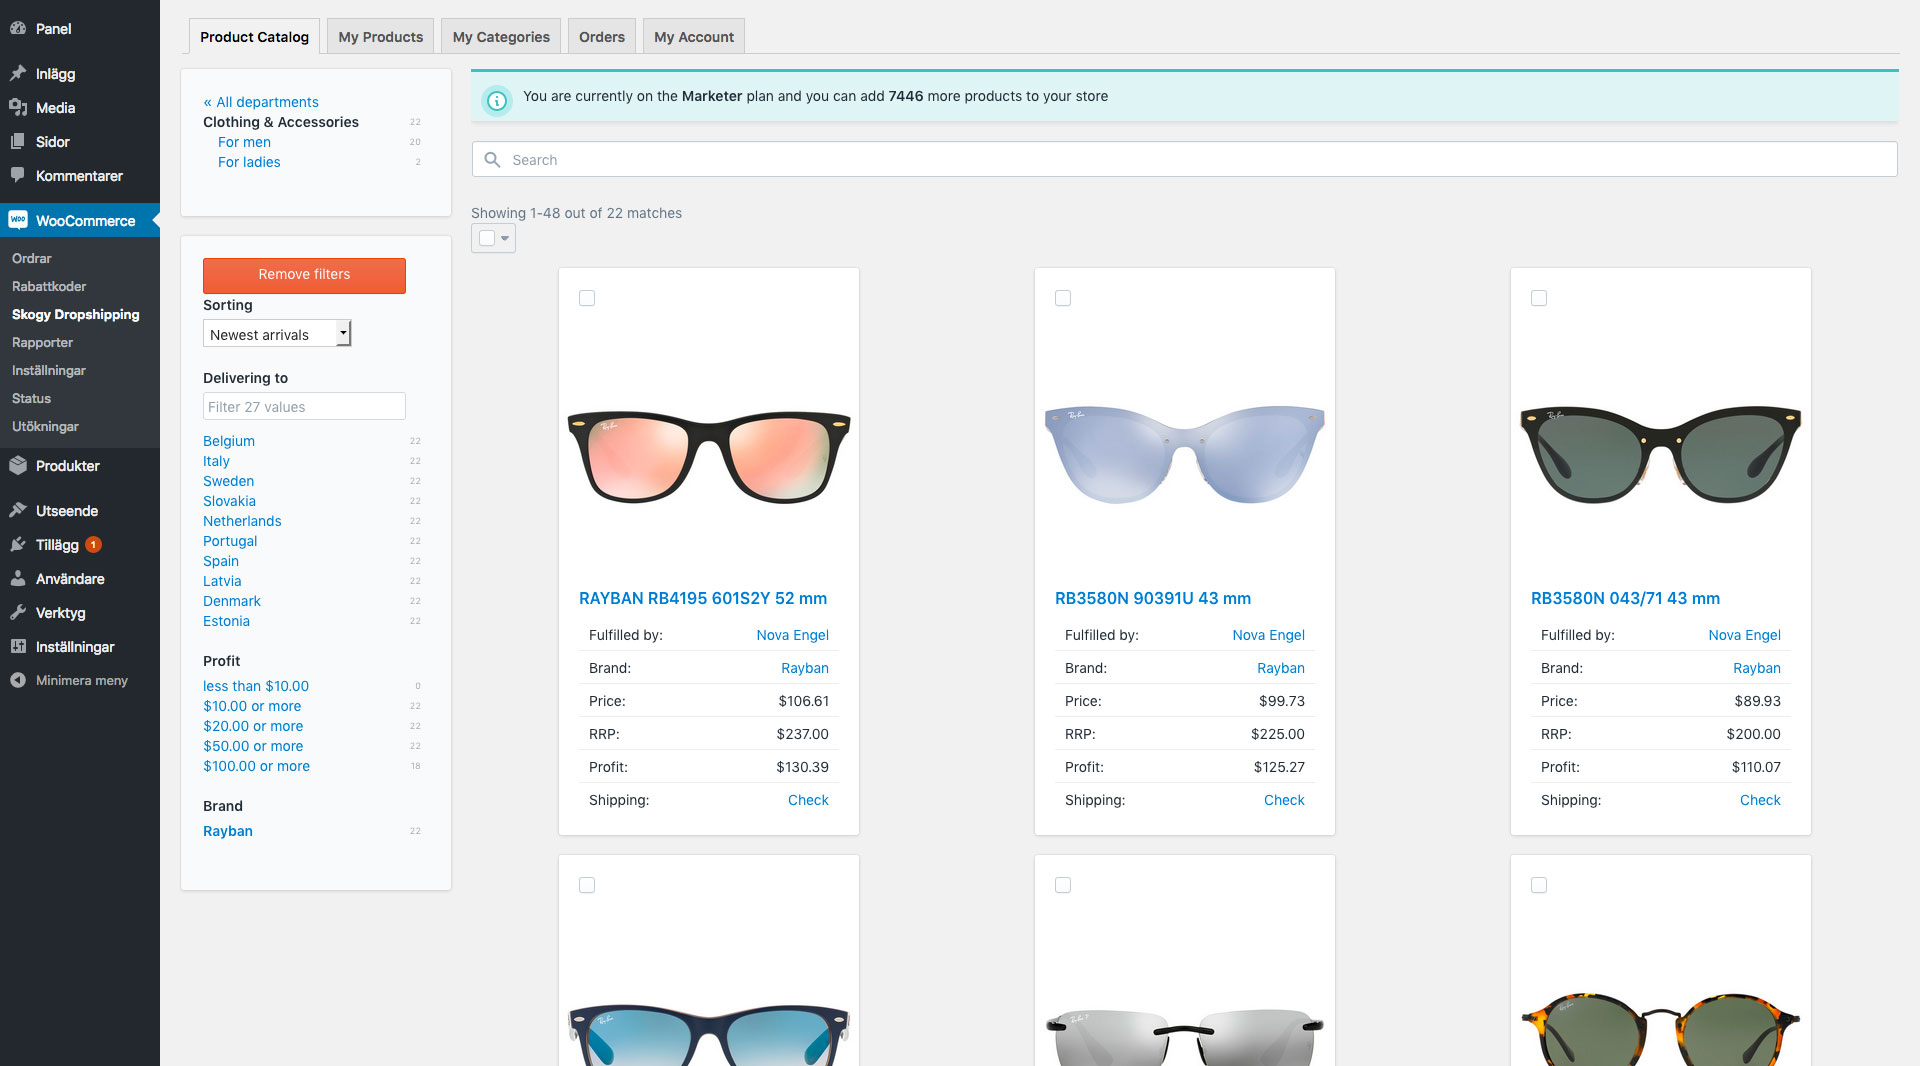
Task: Open RAYBAN RB4195 601S2Y 52 mm product title
Action: [x=703, y=598]
